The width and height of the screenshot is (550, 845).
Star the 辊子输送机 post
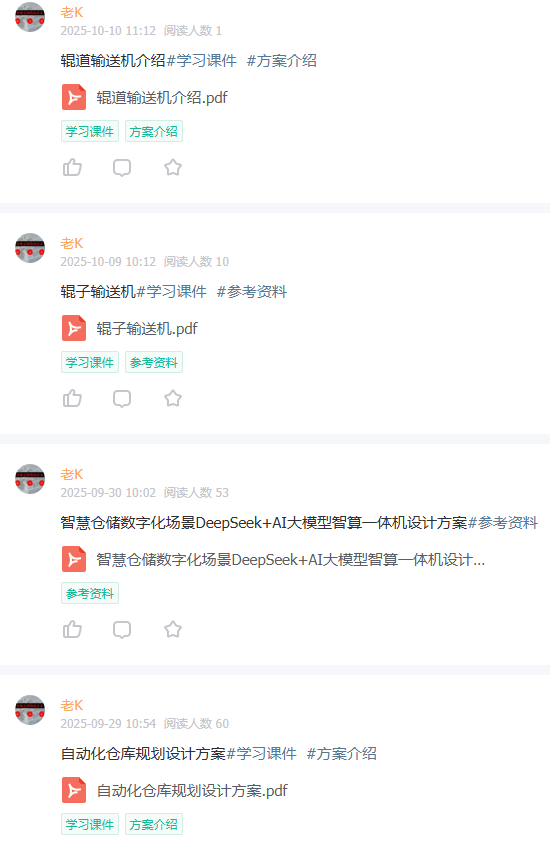pos(173,399)
